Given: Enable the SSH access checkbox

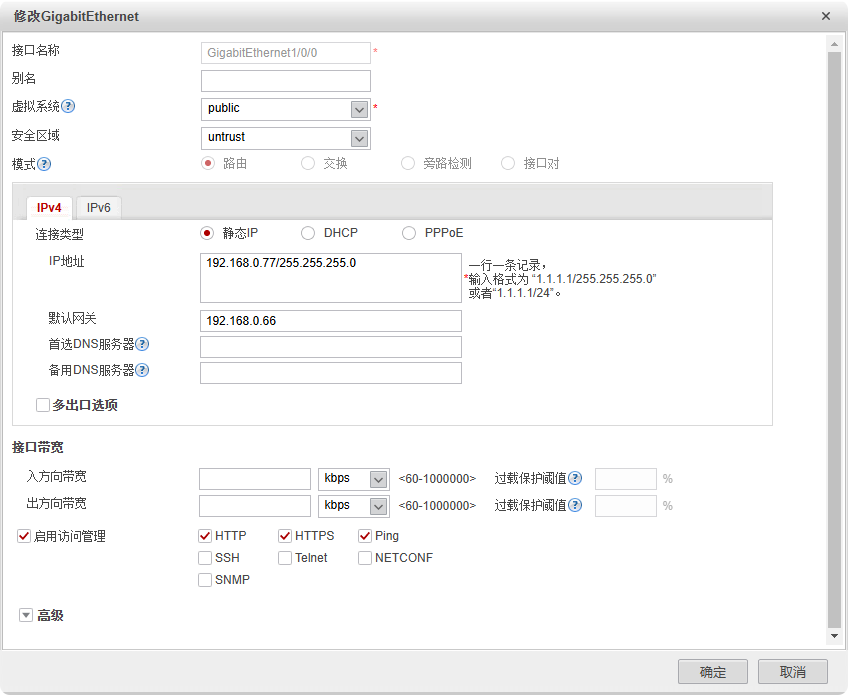Looking at the screenshot, I should point(205,558).
